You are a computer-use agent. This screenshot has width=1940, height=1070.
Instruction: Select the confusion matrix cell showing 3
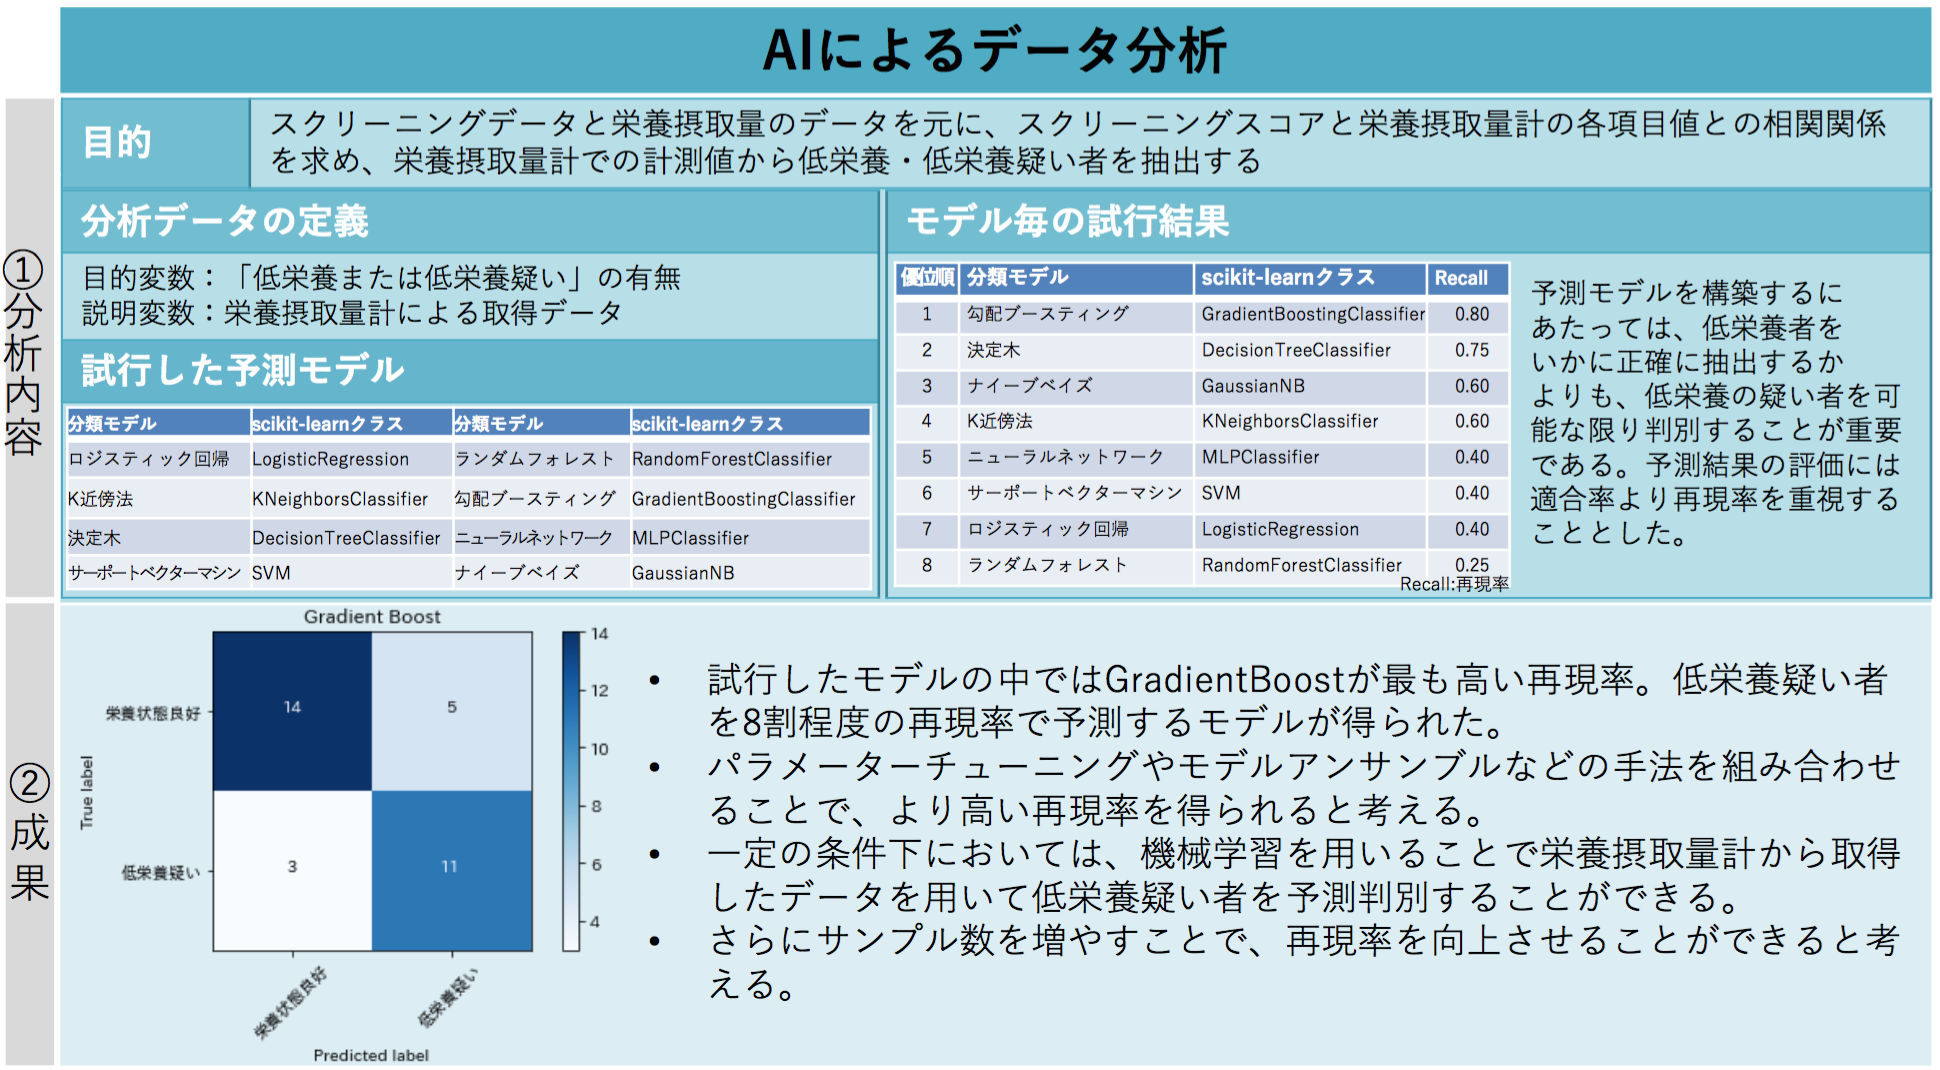coord(292,870)
